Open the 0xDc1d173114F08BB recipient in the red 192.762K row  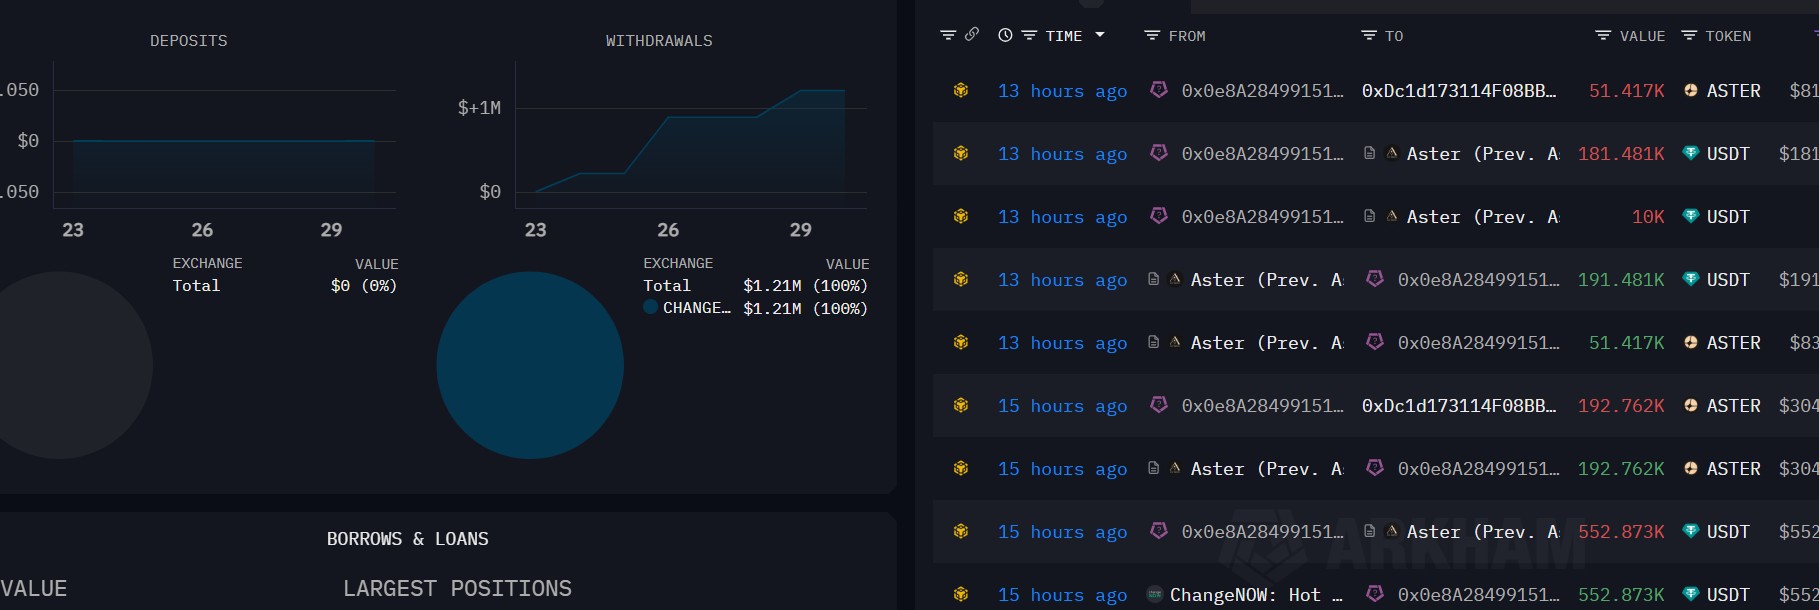[1459, 406]
